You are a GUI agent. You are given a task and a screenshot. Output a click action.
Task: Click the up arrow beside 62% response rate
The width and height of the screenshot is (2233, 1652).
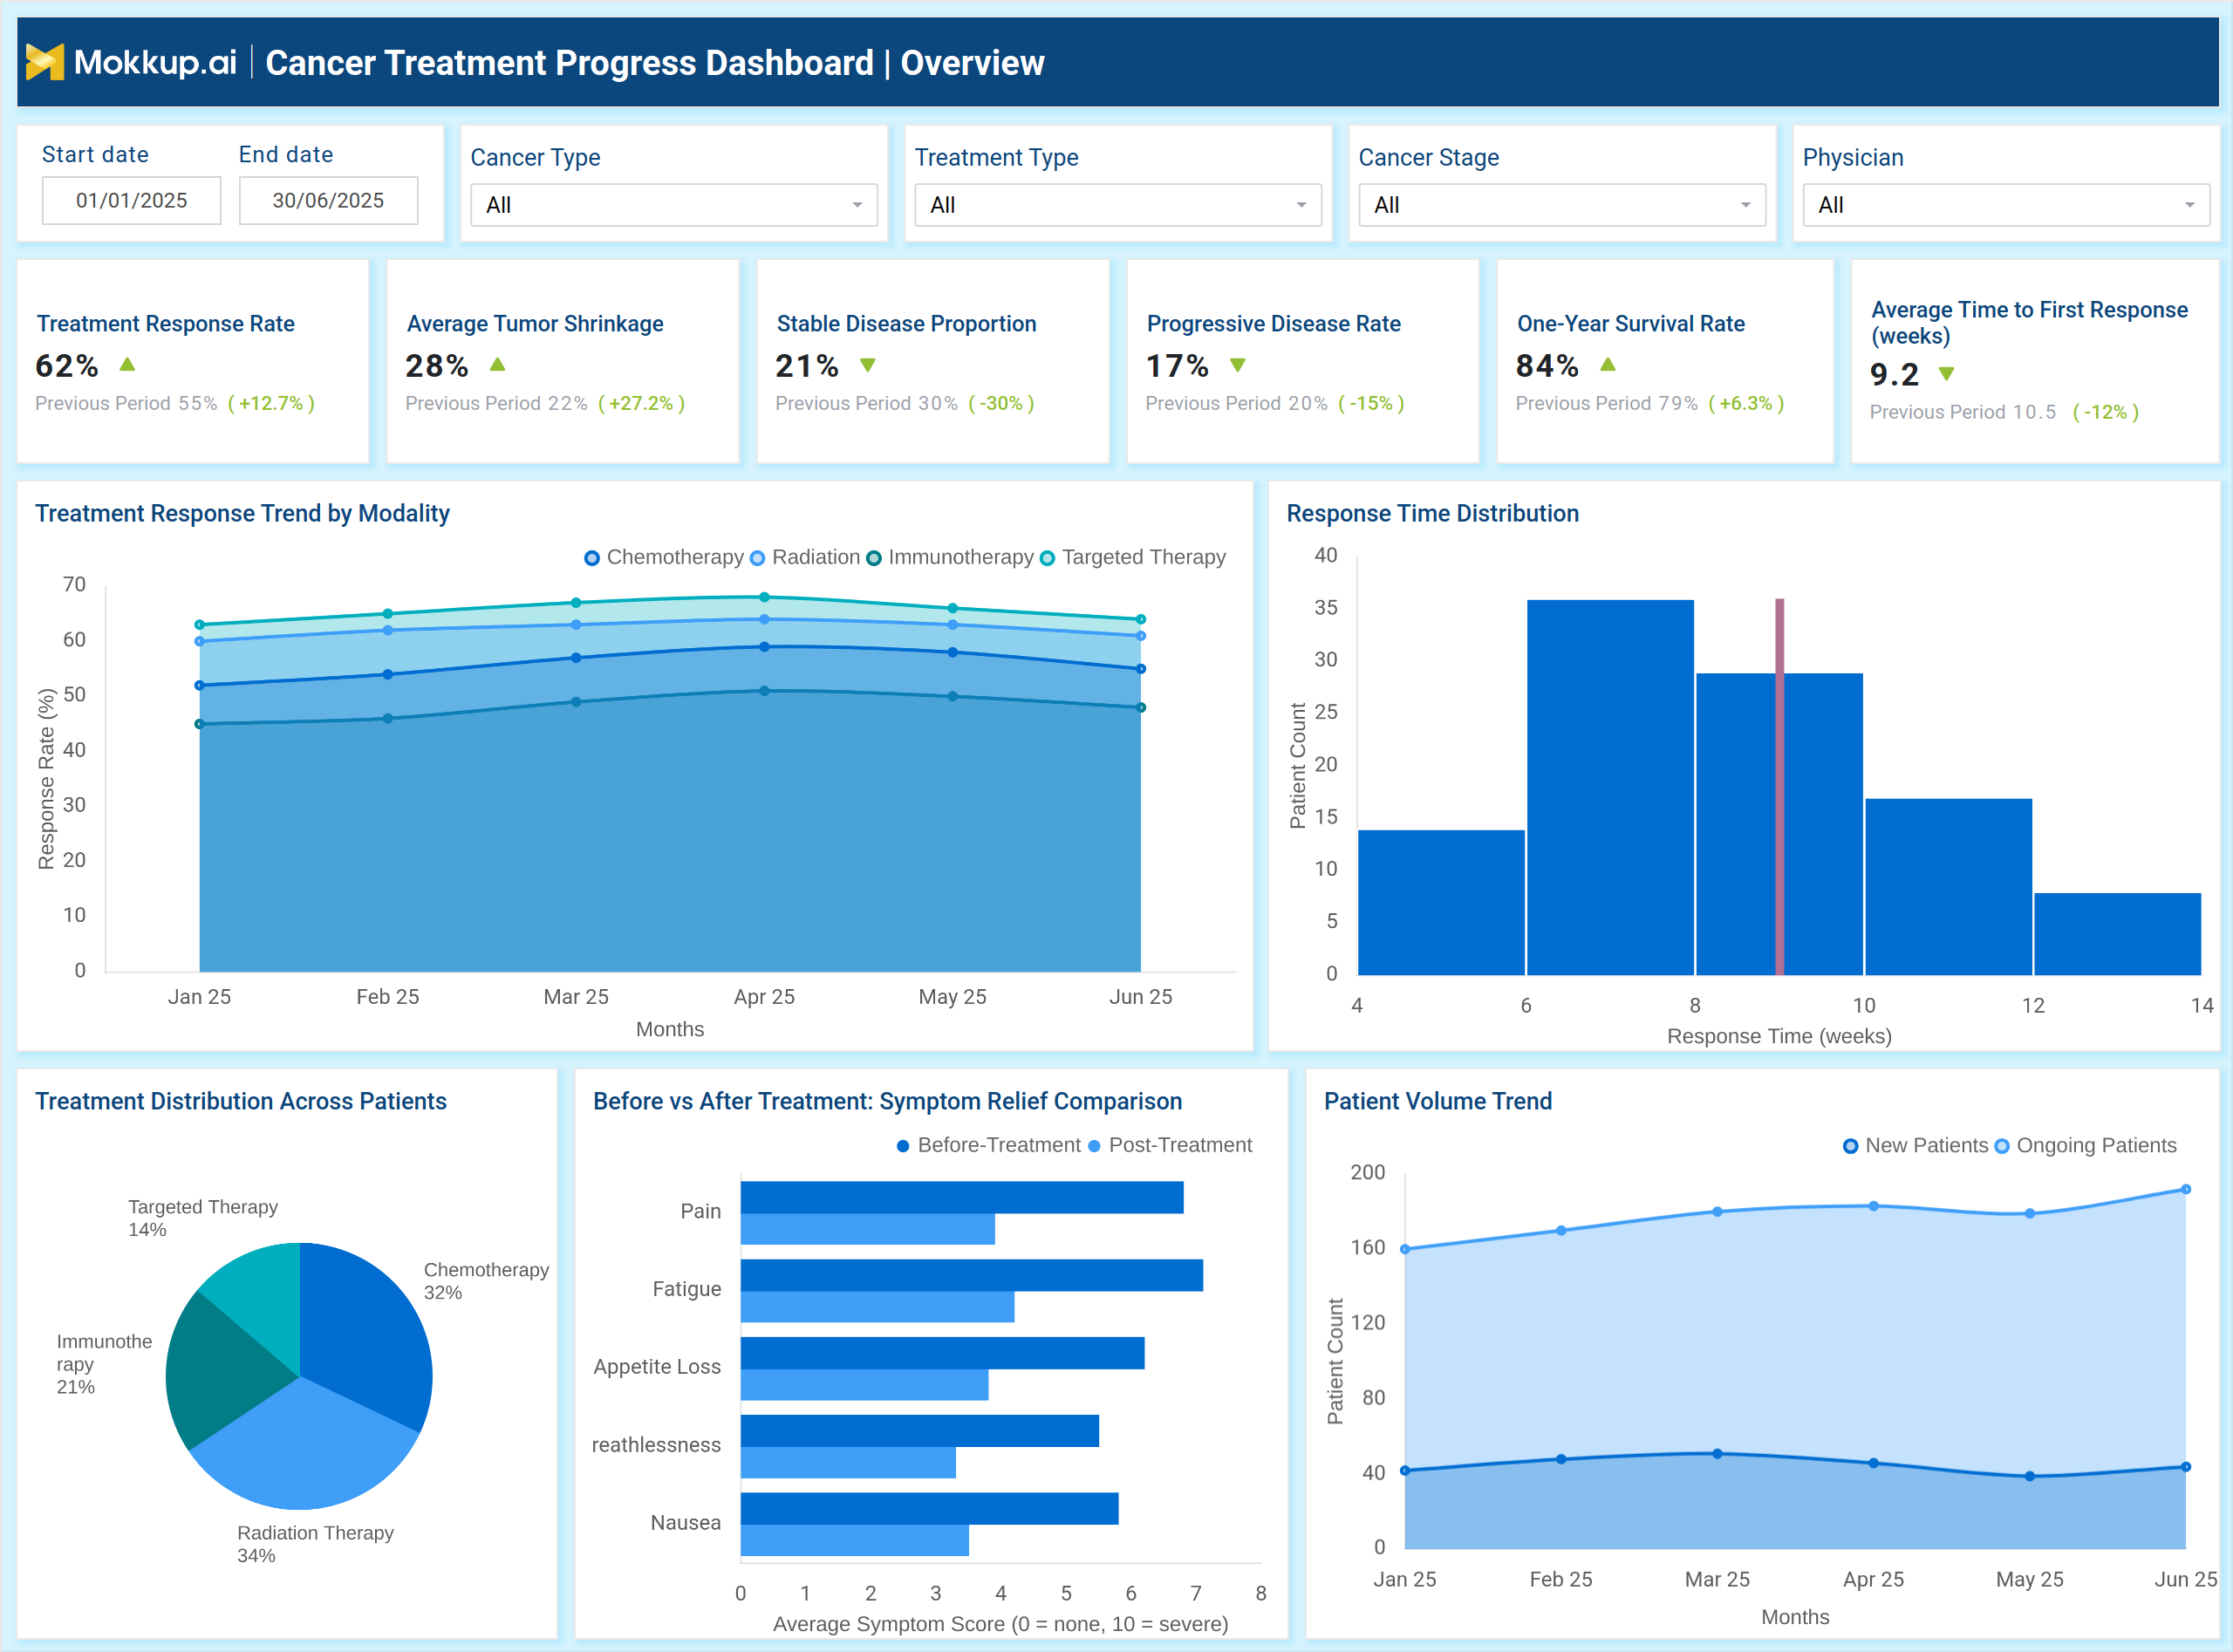[127, 365]
